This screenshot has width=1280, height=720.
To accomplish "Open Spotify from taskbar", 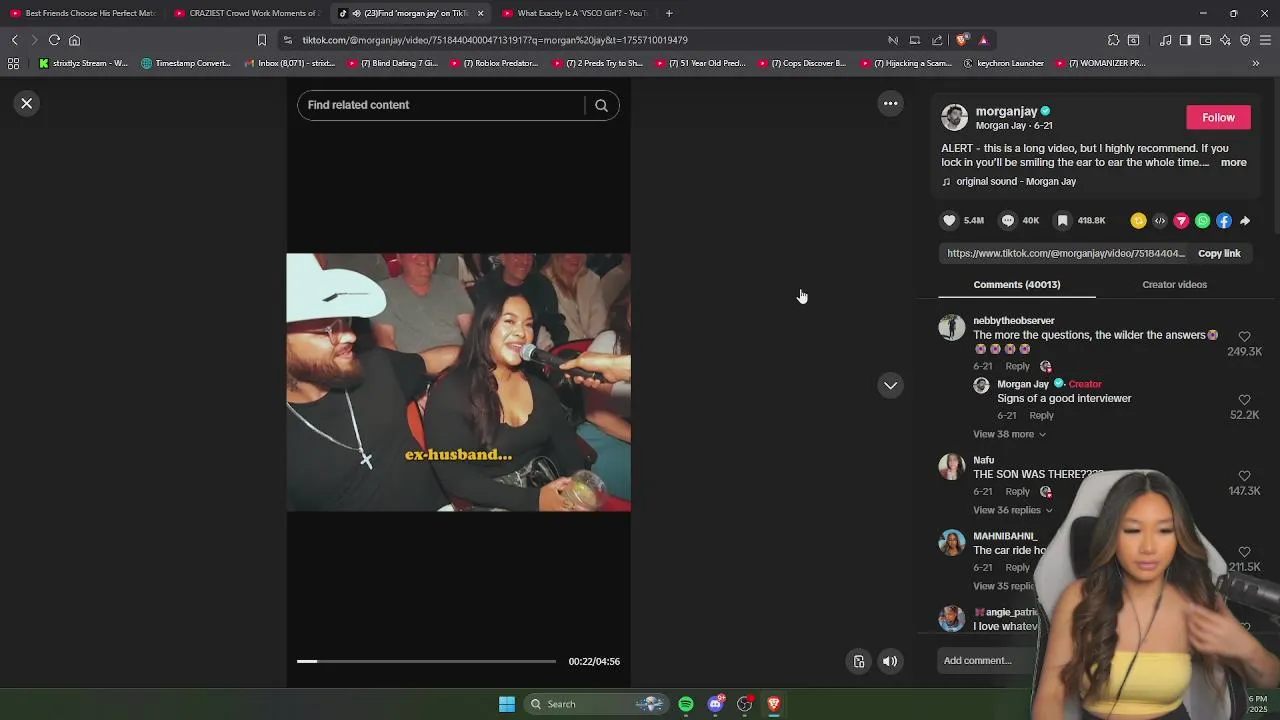I will coord(686,704).
